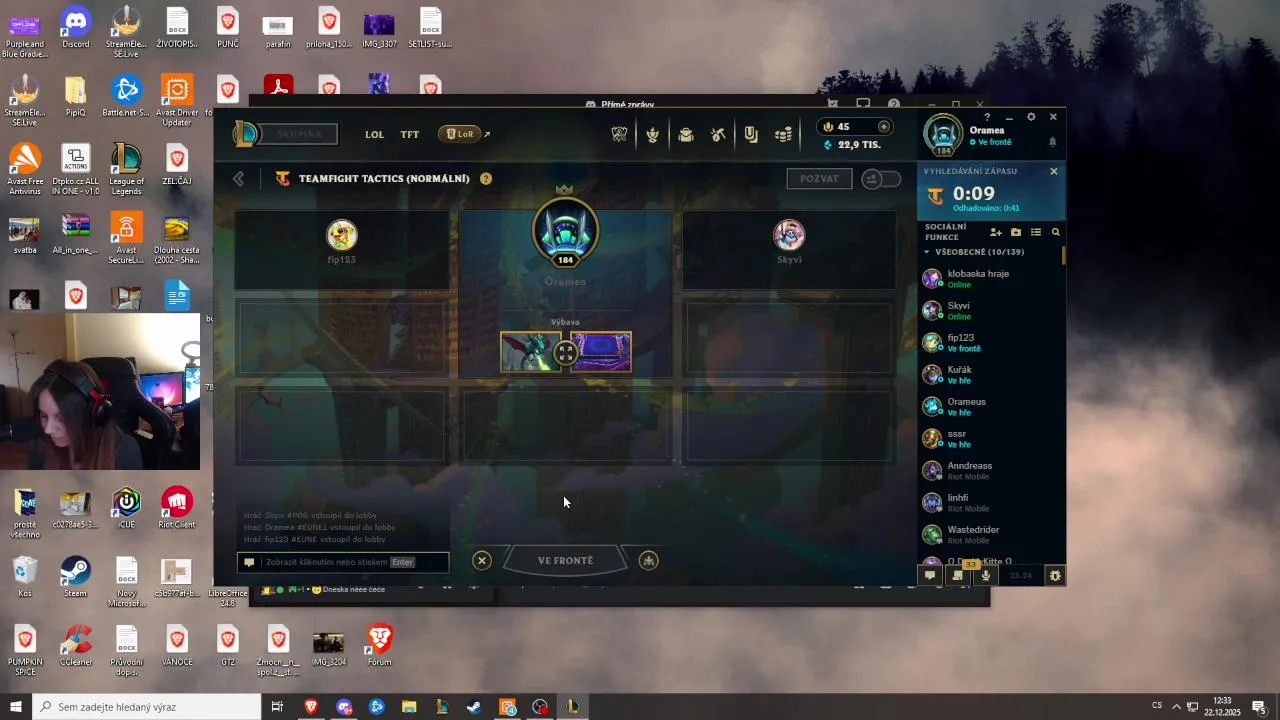This screenshot has height=720, width=1280.
Task: Click the Ve frontě queue button
Action: pos(565,561)
